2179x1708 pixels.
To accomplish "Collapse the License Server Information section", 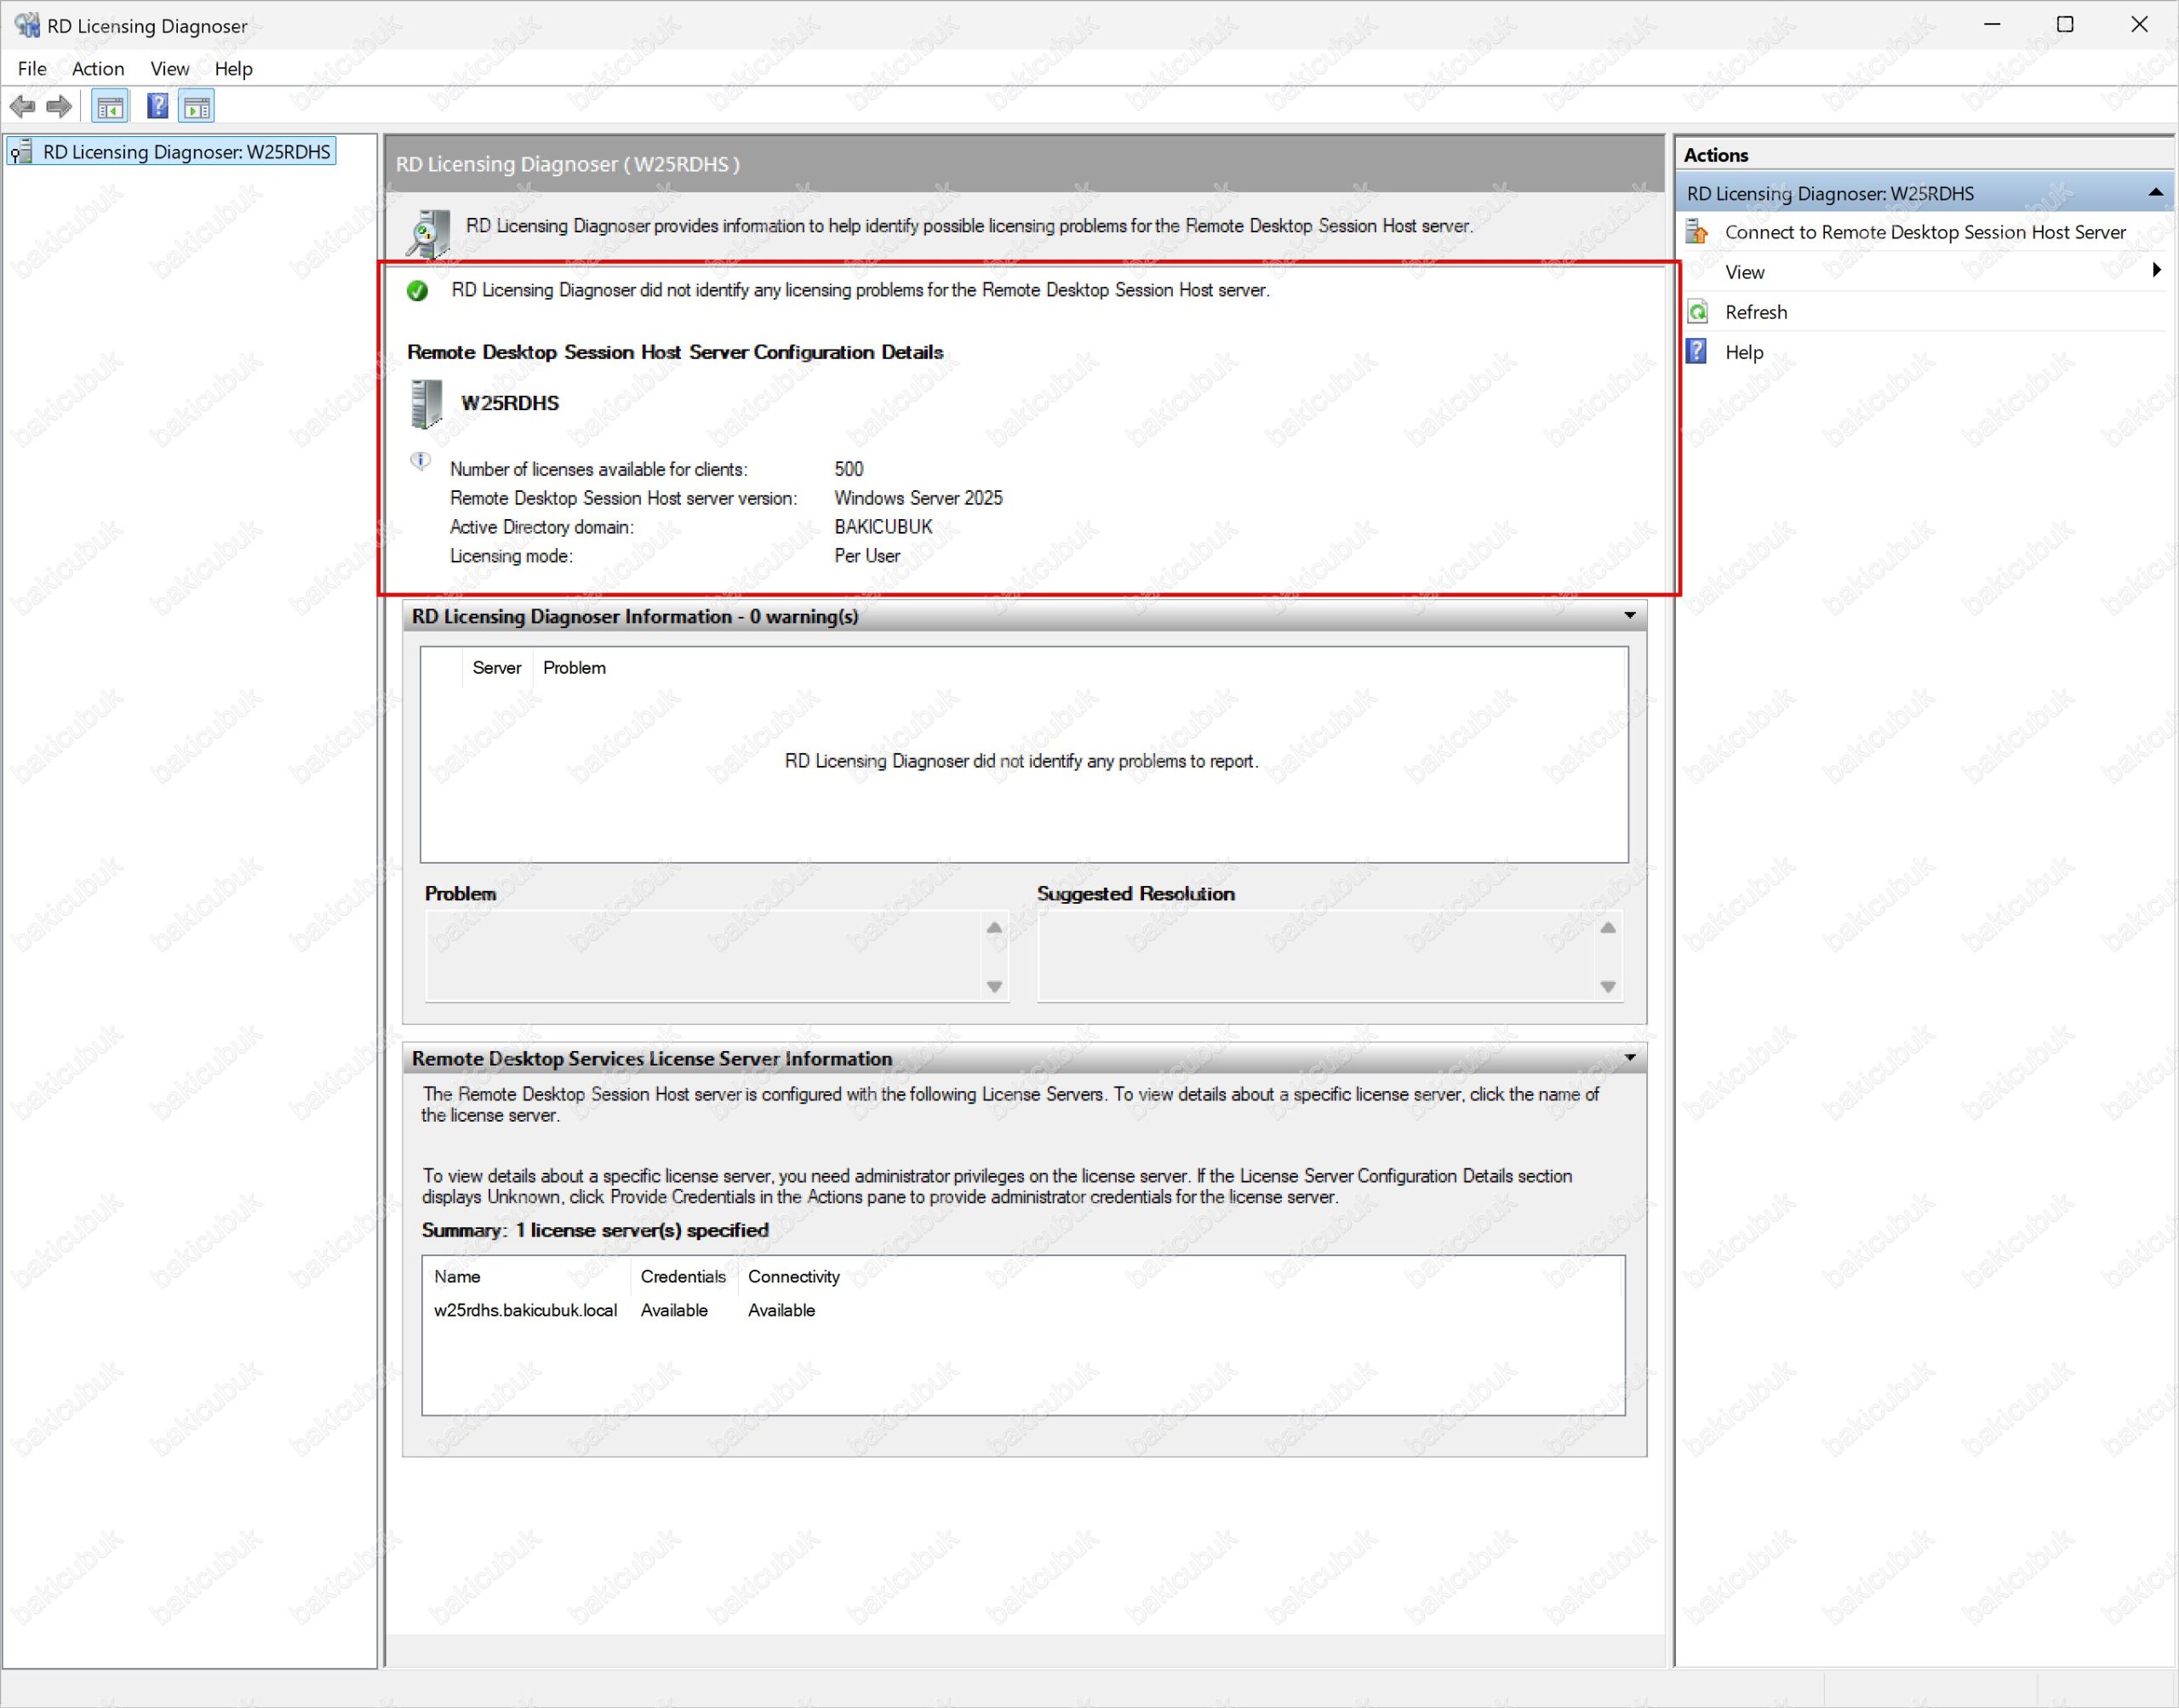I will point(1629,1058).
